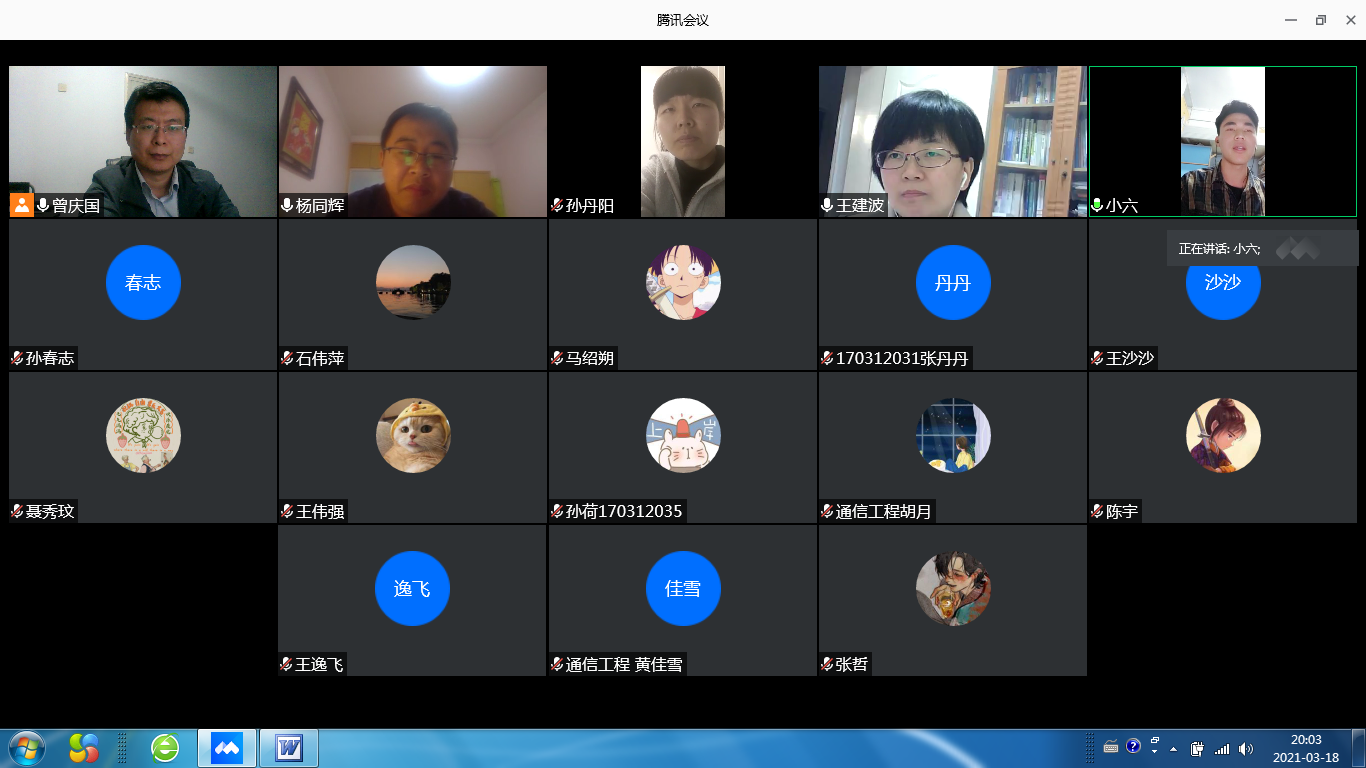Click the speaking indicator showing 正在讲话: 小六
The width and height of the screenshot is (1366, 768).
click(x=1220, y=249)
